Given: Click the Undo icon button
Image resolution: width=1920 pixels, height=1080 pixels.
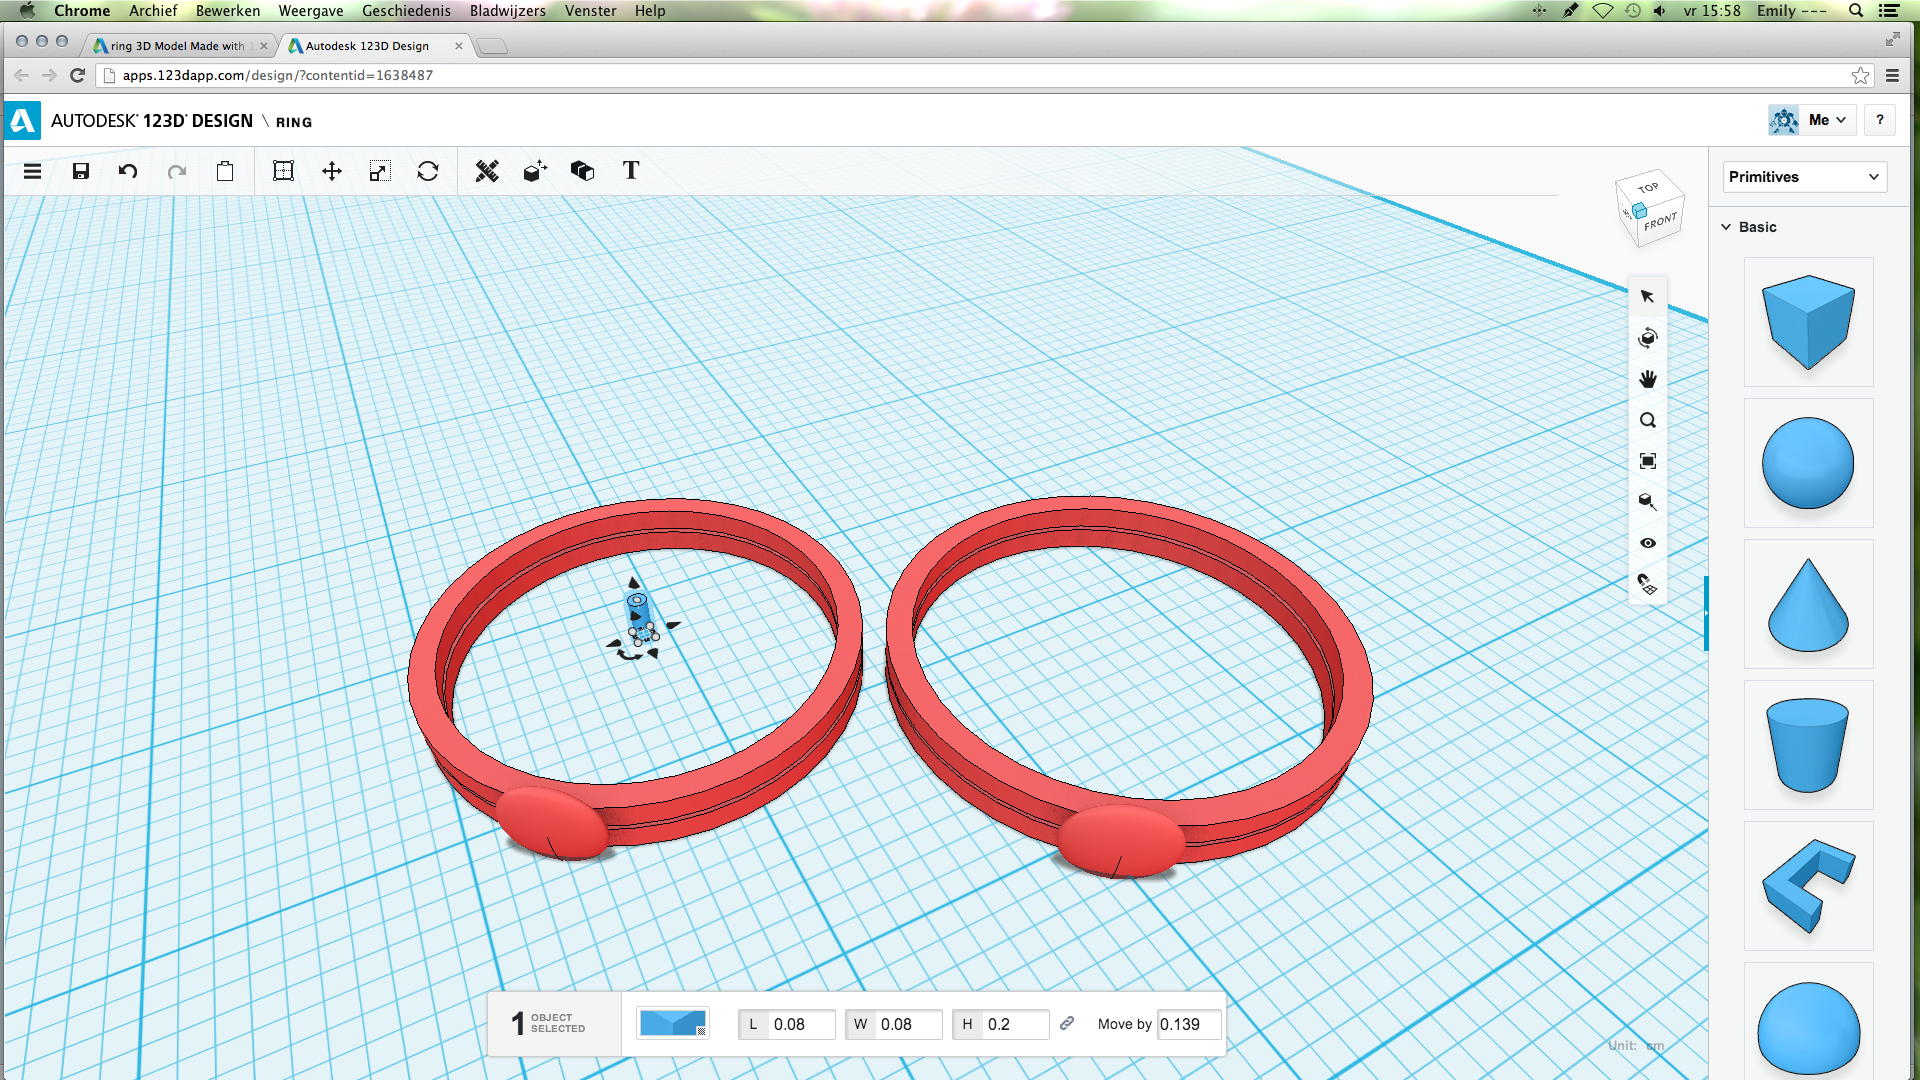Looking at the screenshot, I should tap(128, 171).
